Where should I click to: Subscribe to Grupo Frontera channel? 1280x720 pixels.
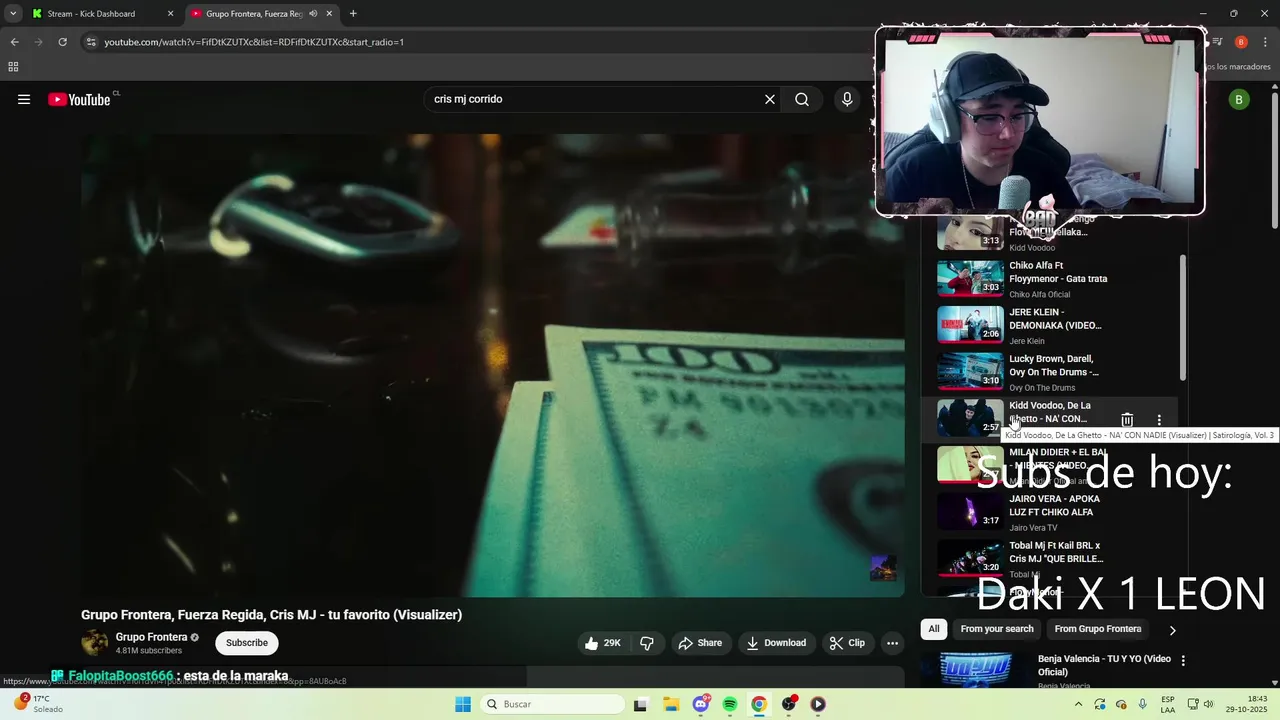(x=247, y=643)
